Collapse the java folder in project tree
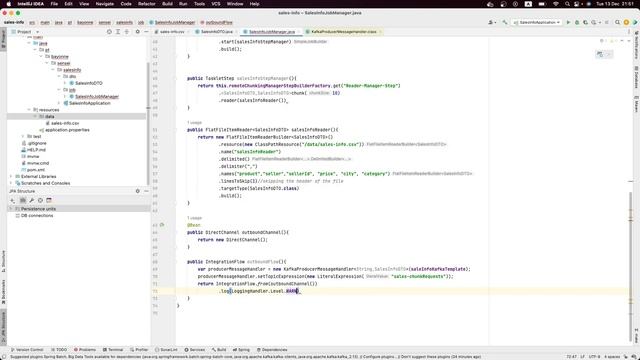 point(29,43)
